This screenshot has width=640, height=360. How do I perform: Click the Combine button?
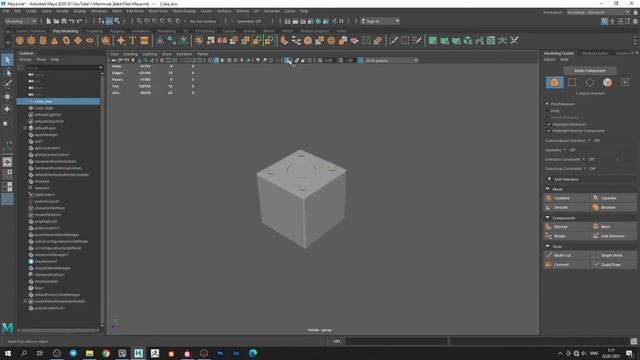[x=567, y=198]
